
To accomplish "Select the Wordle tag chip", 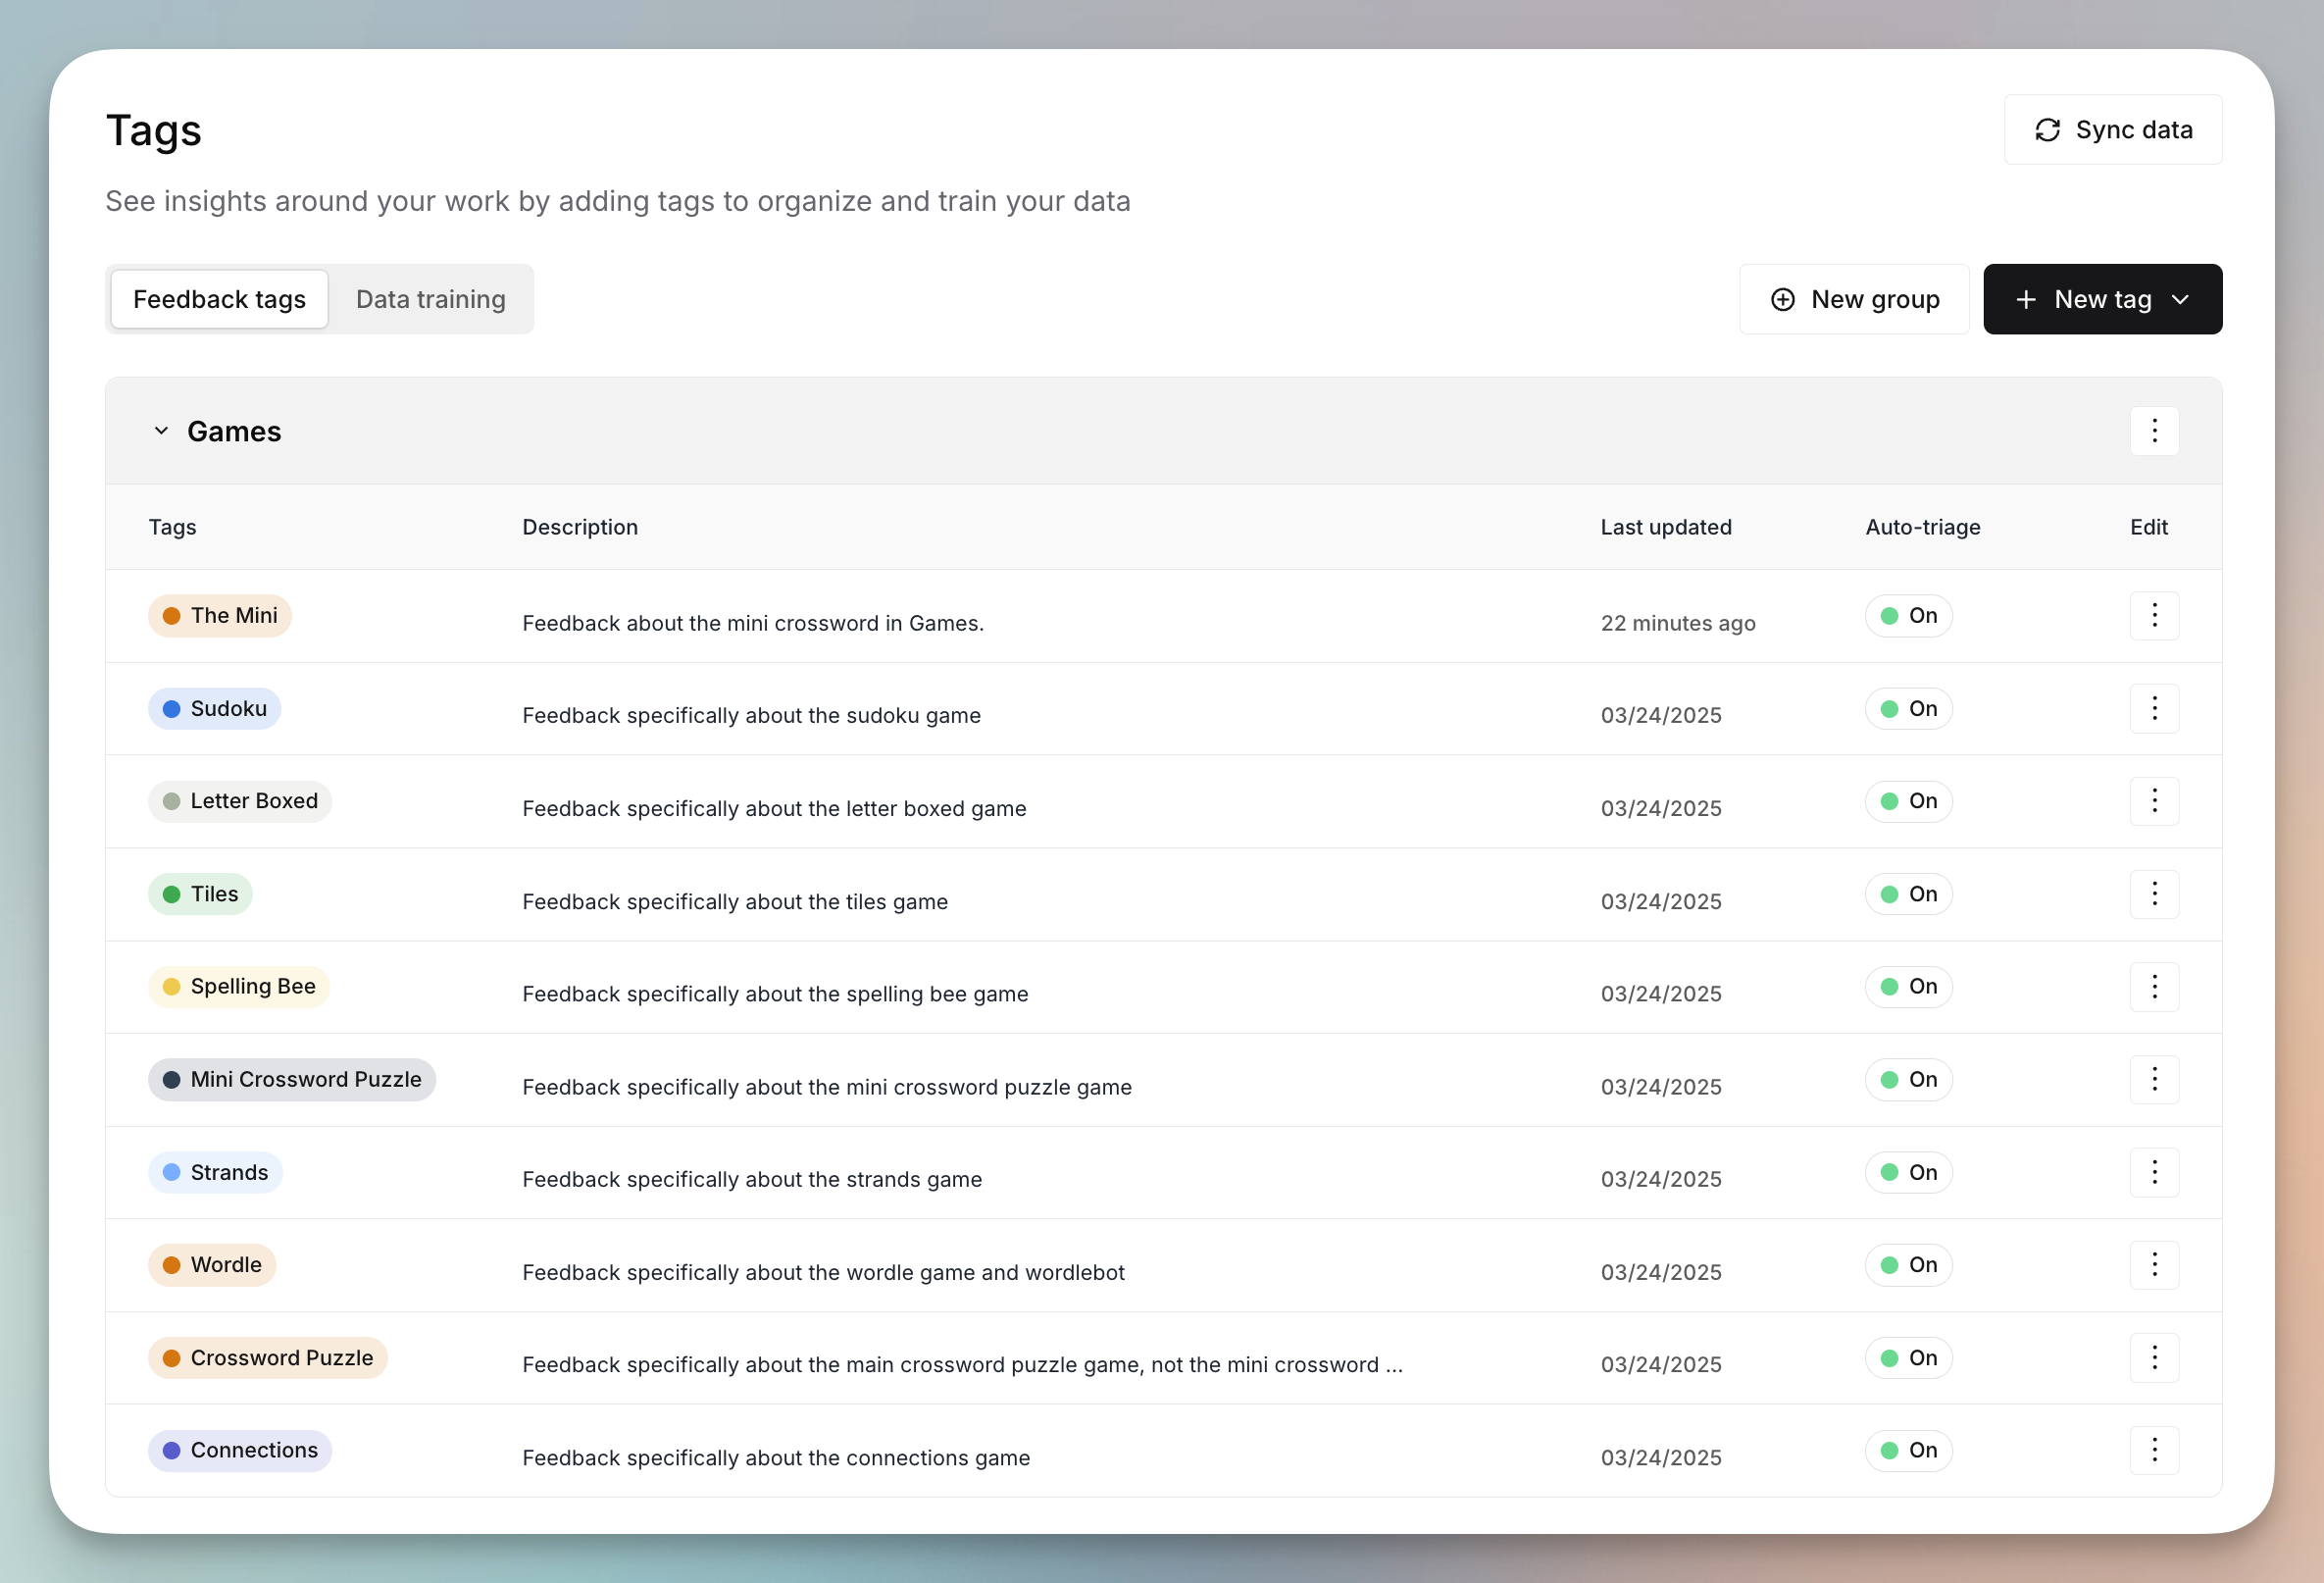I will tap(212, 1265).
